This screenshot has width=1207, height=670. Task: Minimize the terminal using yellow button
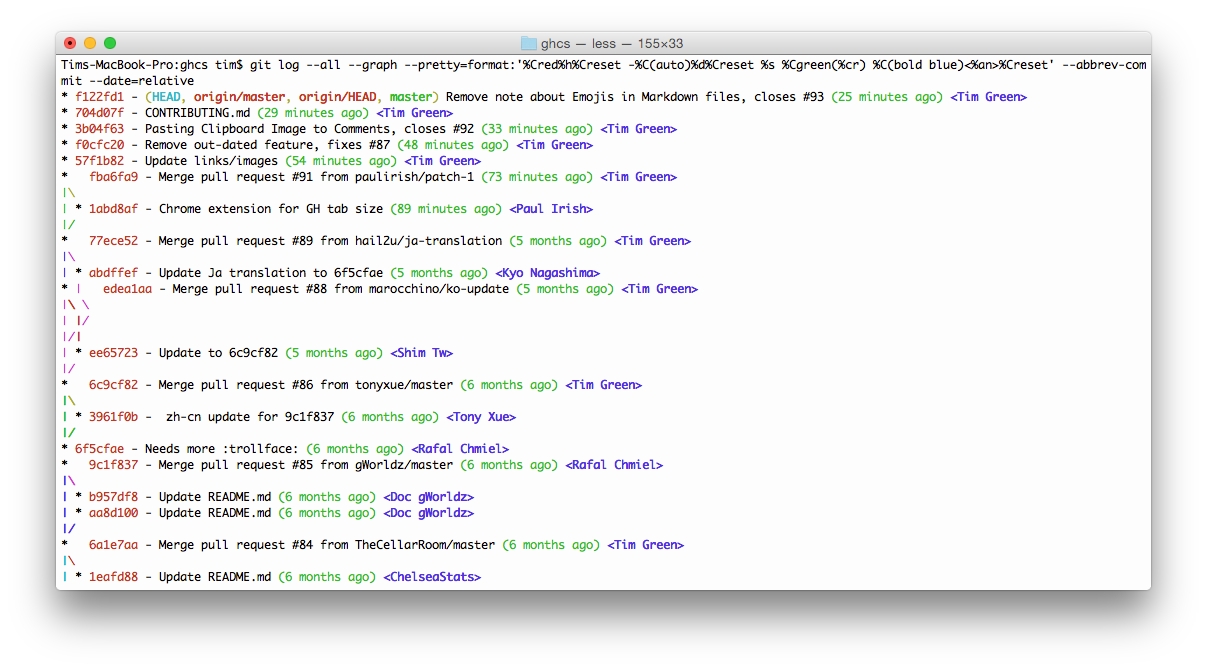(90, 43)
